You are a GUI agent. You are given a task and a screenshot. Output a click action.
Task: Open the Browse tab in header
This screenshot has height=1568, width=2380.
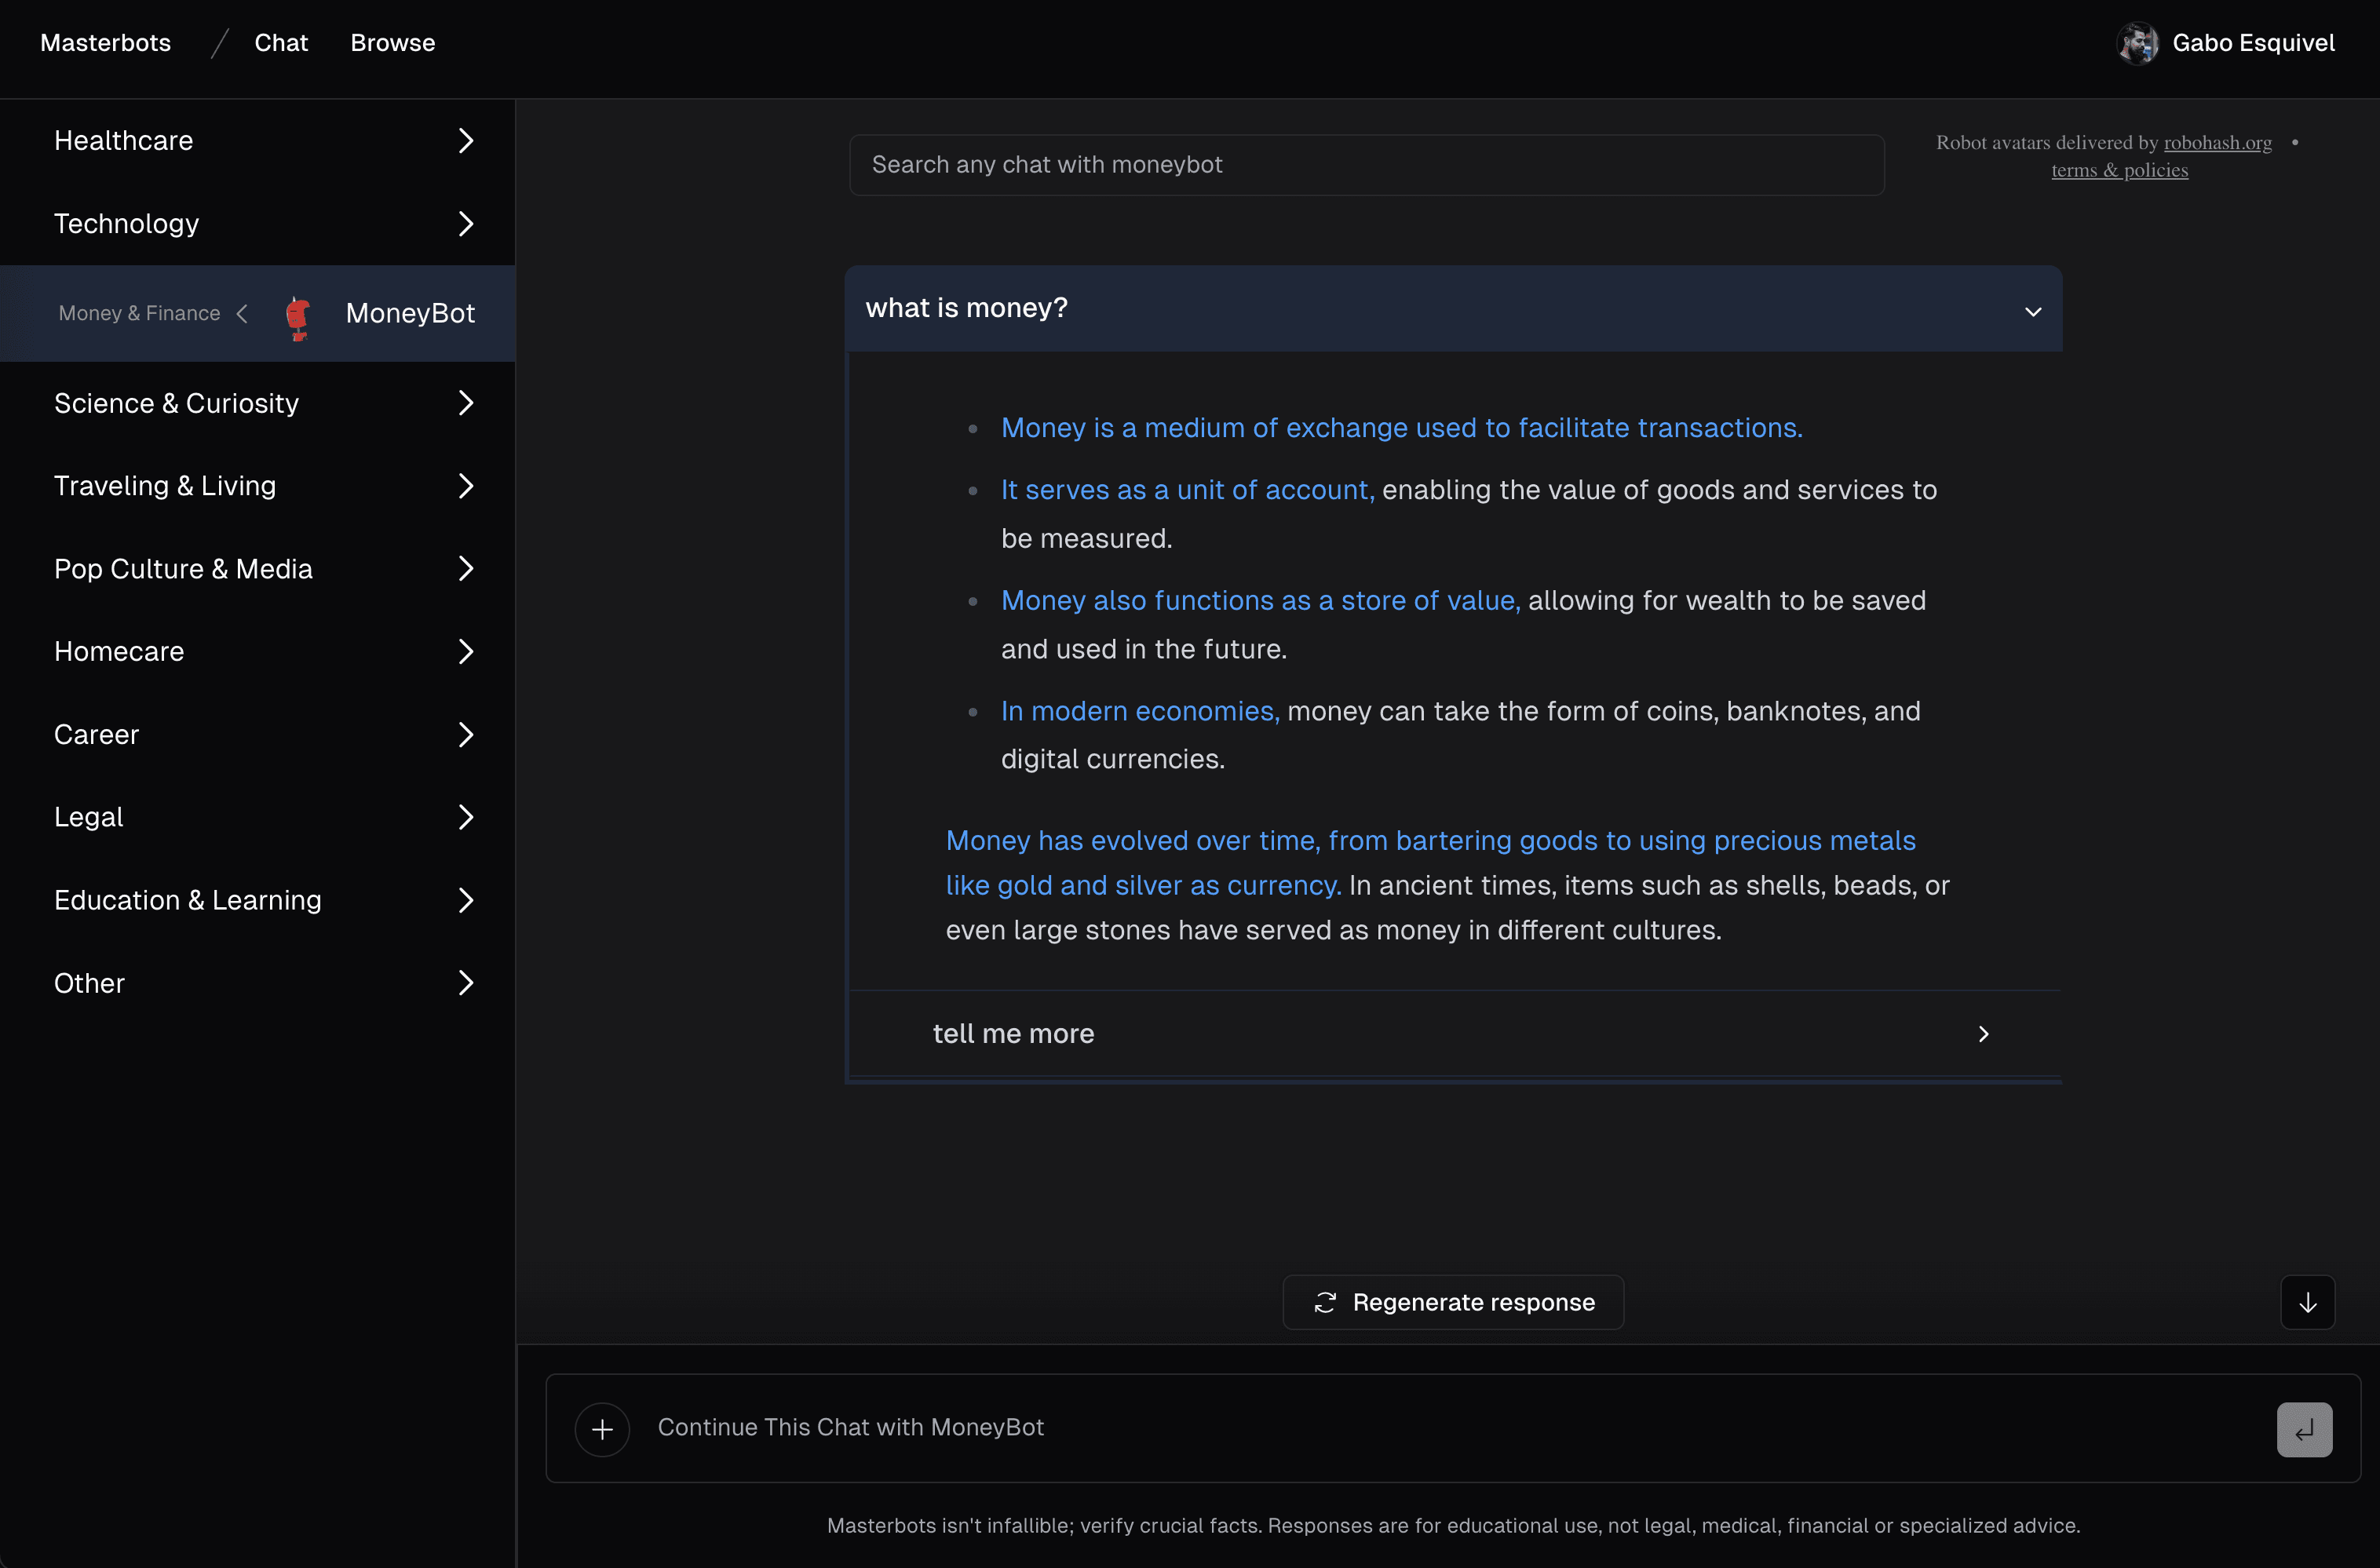[x=392, y=43]
